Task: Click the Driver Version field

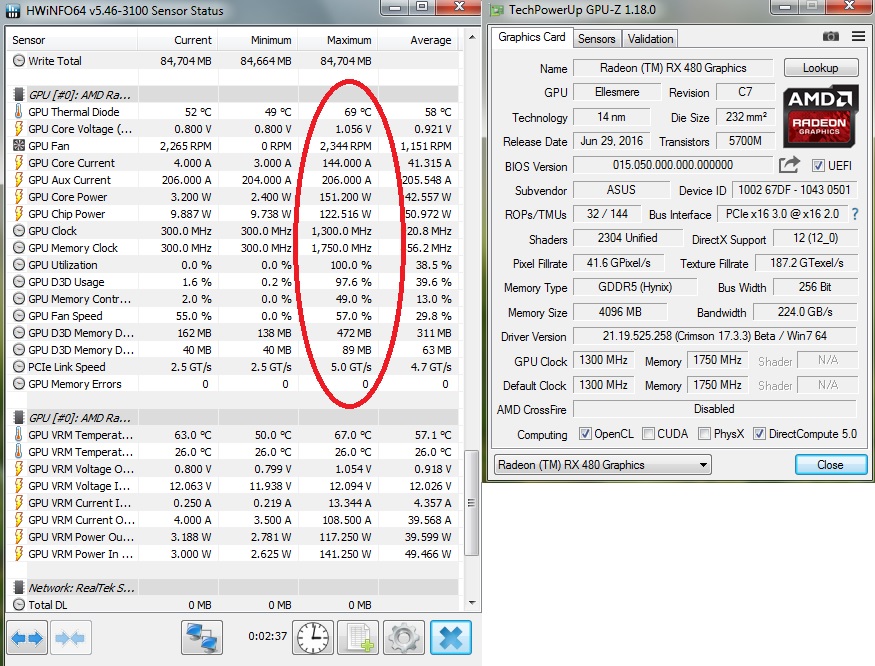Action: click(x=714, y=336)
